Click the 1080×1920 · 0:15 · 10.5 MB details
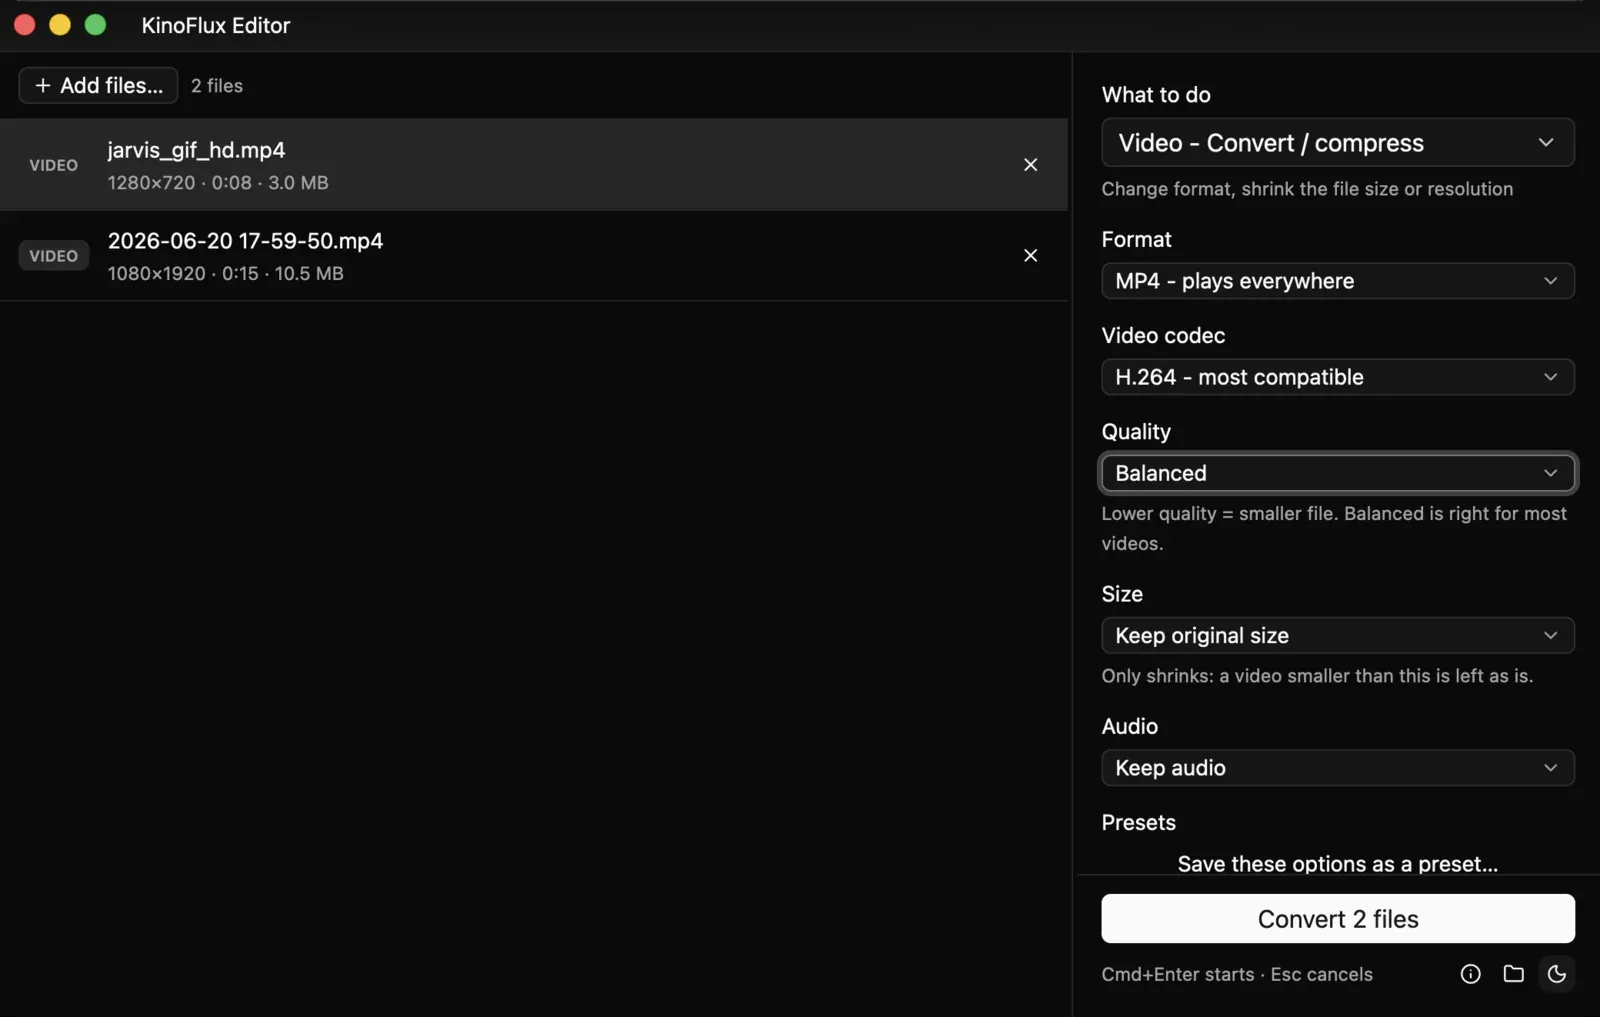The image size is (1600, 1017). click(x=226, y=274)
